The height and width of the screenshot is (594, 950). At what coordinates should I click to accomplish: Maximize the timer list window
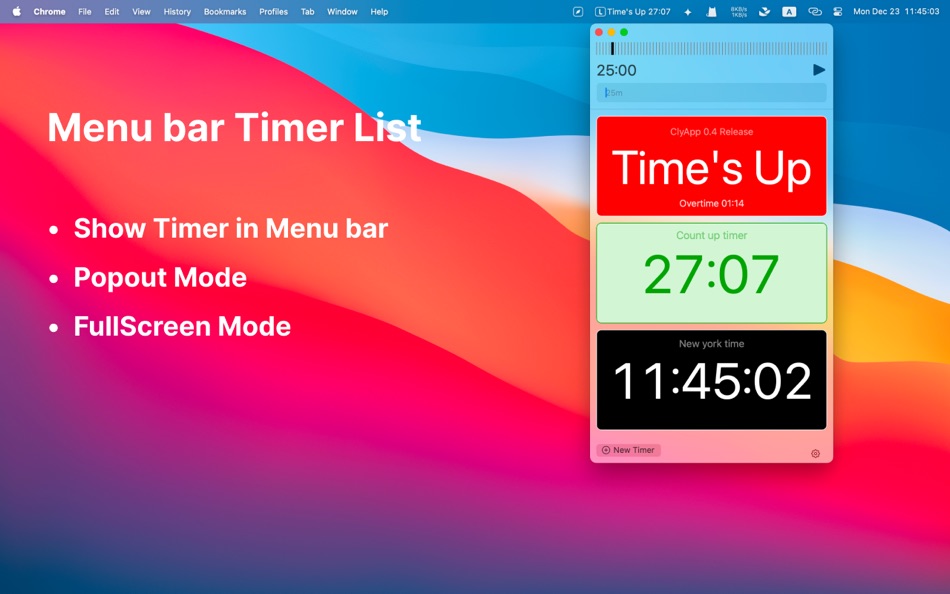point(624,32)
